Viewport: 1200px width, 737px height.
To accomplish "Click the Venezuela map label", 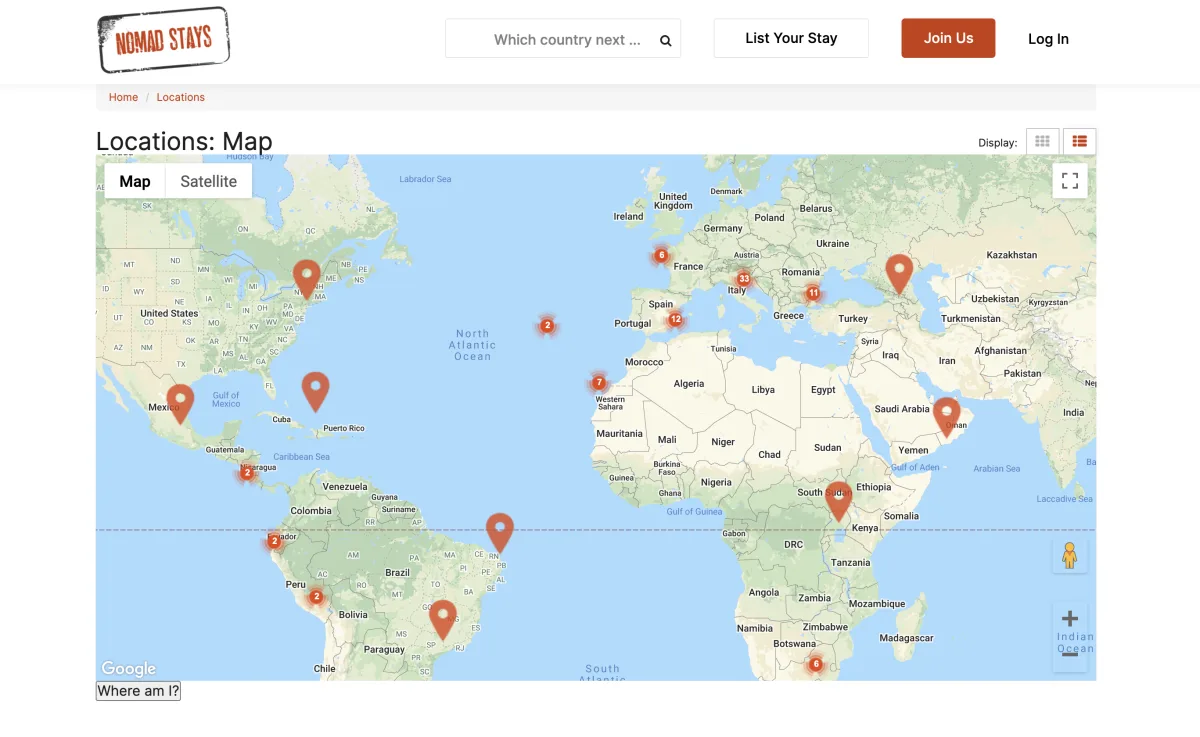I will (x=345, y=486).
